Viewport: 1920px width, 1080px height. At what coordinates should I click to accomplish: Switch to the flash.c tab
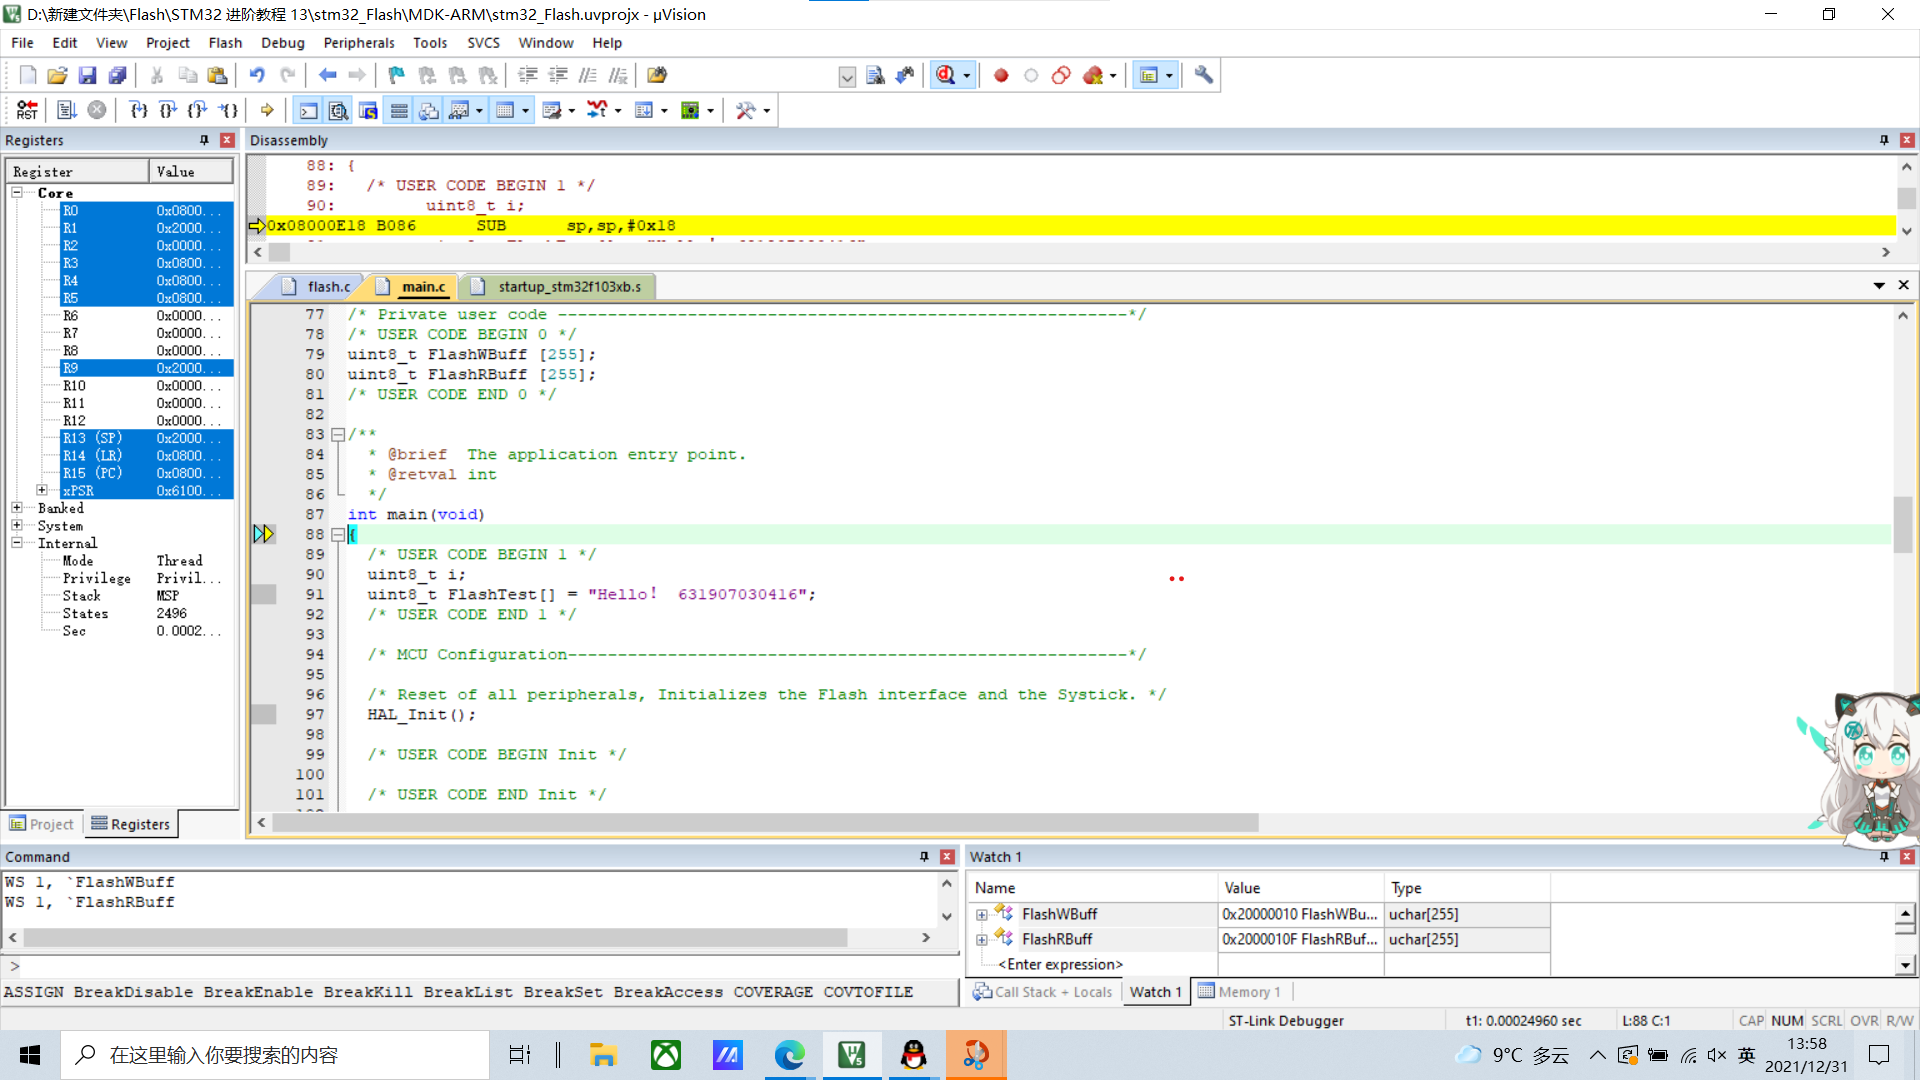[327, 286]
